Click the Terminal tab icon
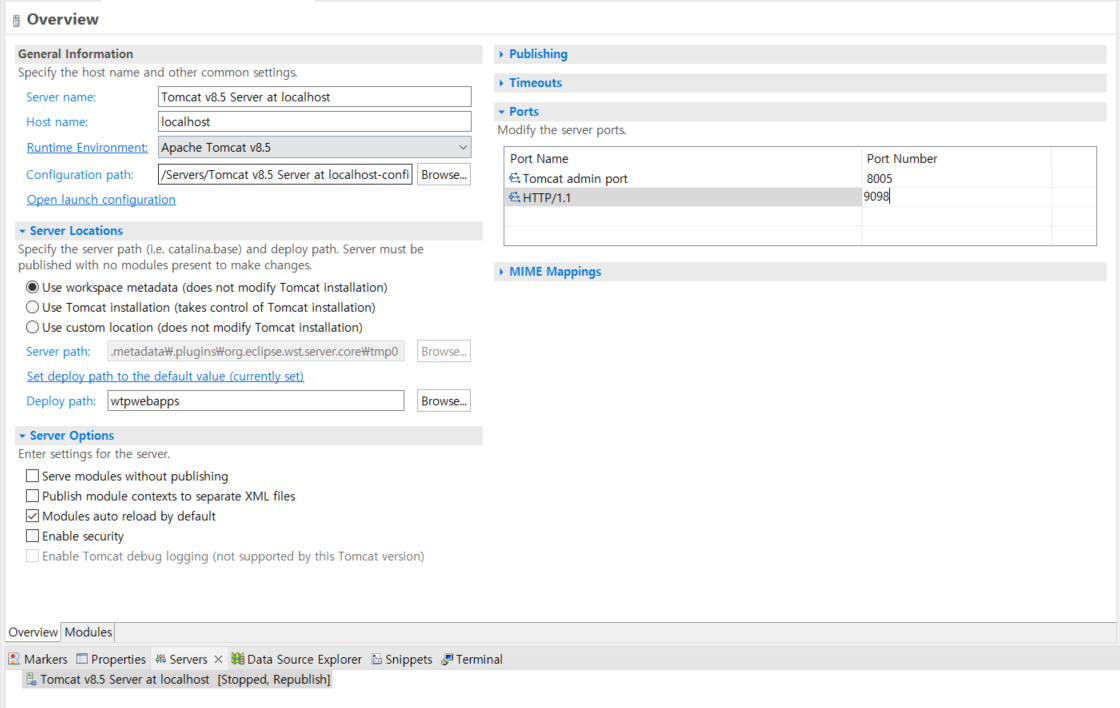The height and width of the screenshot is (708, 1120). pyautogui.click(x=447, y=659)
